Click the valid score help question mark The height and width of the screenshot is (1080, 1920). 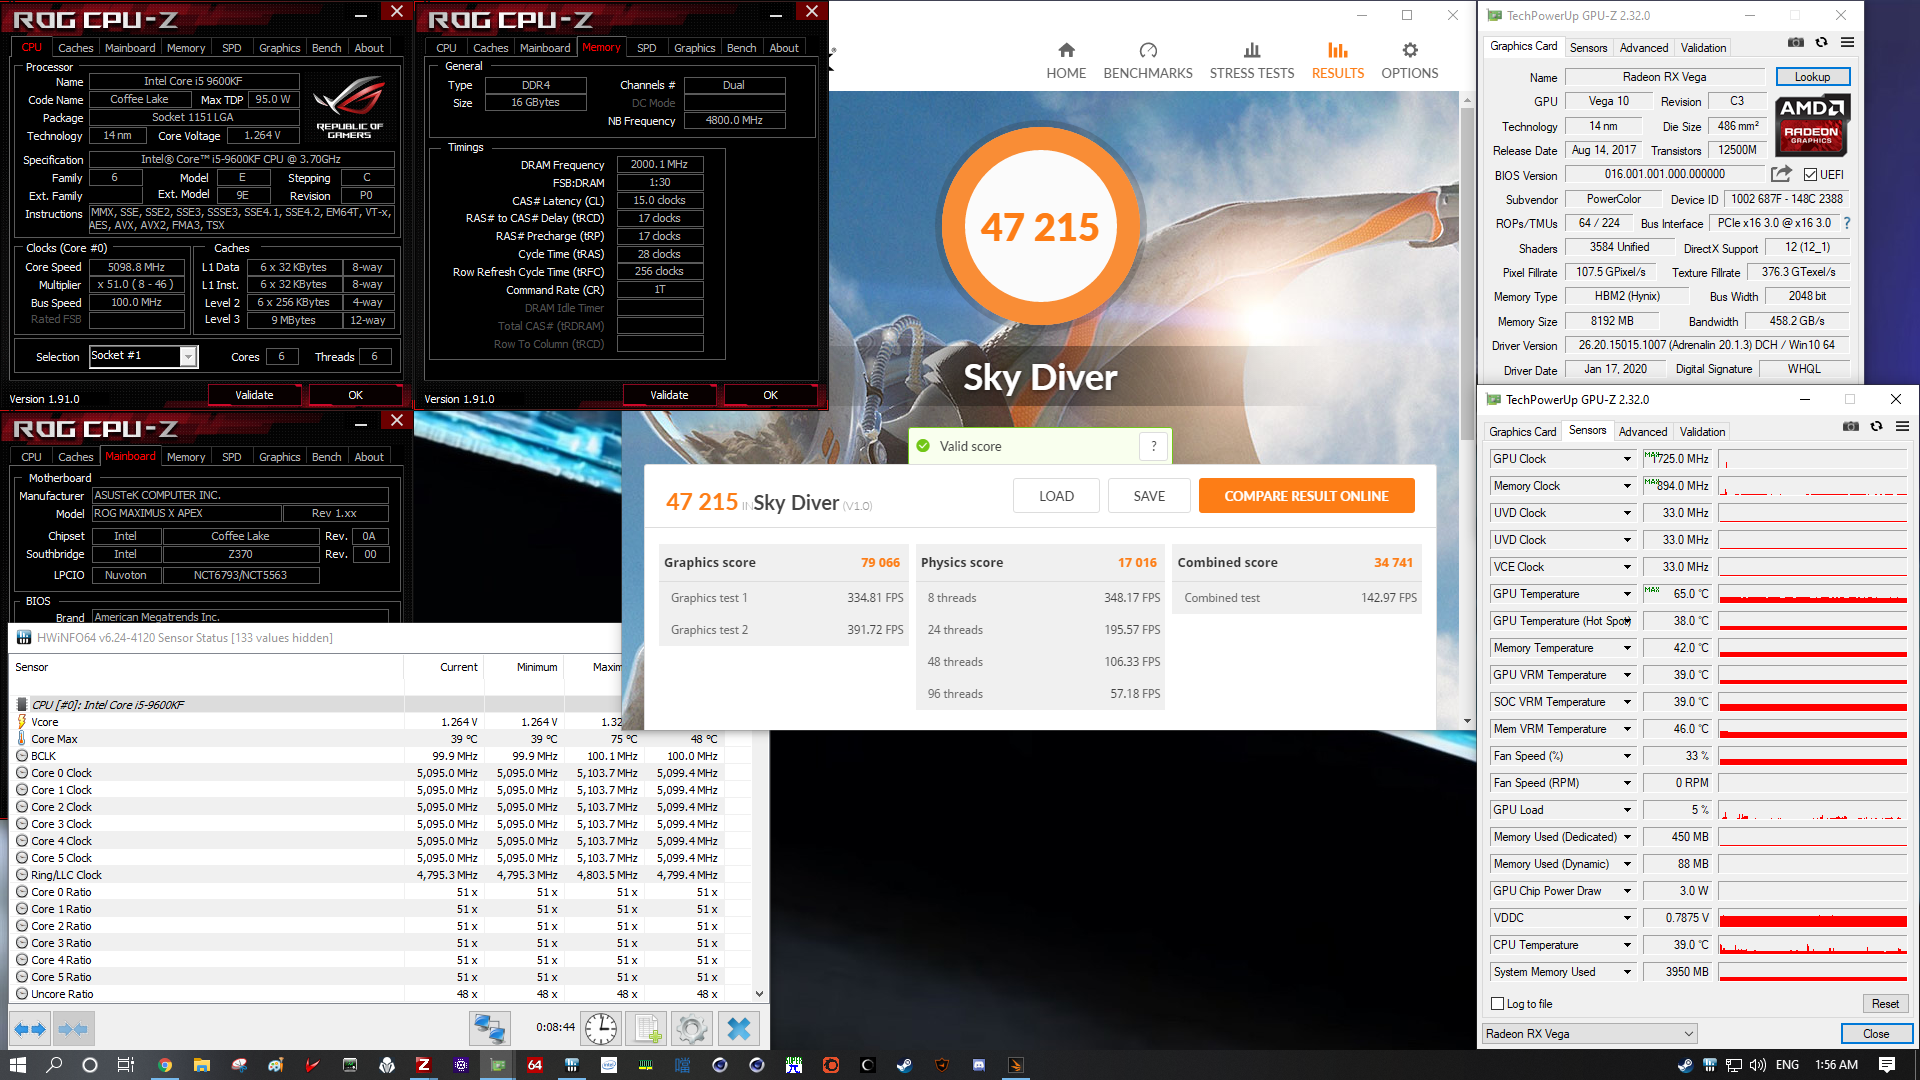[x=1154, y=446]
